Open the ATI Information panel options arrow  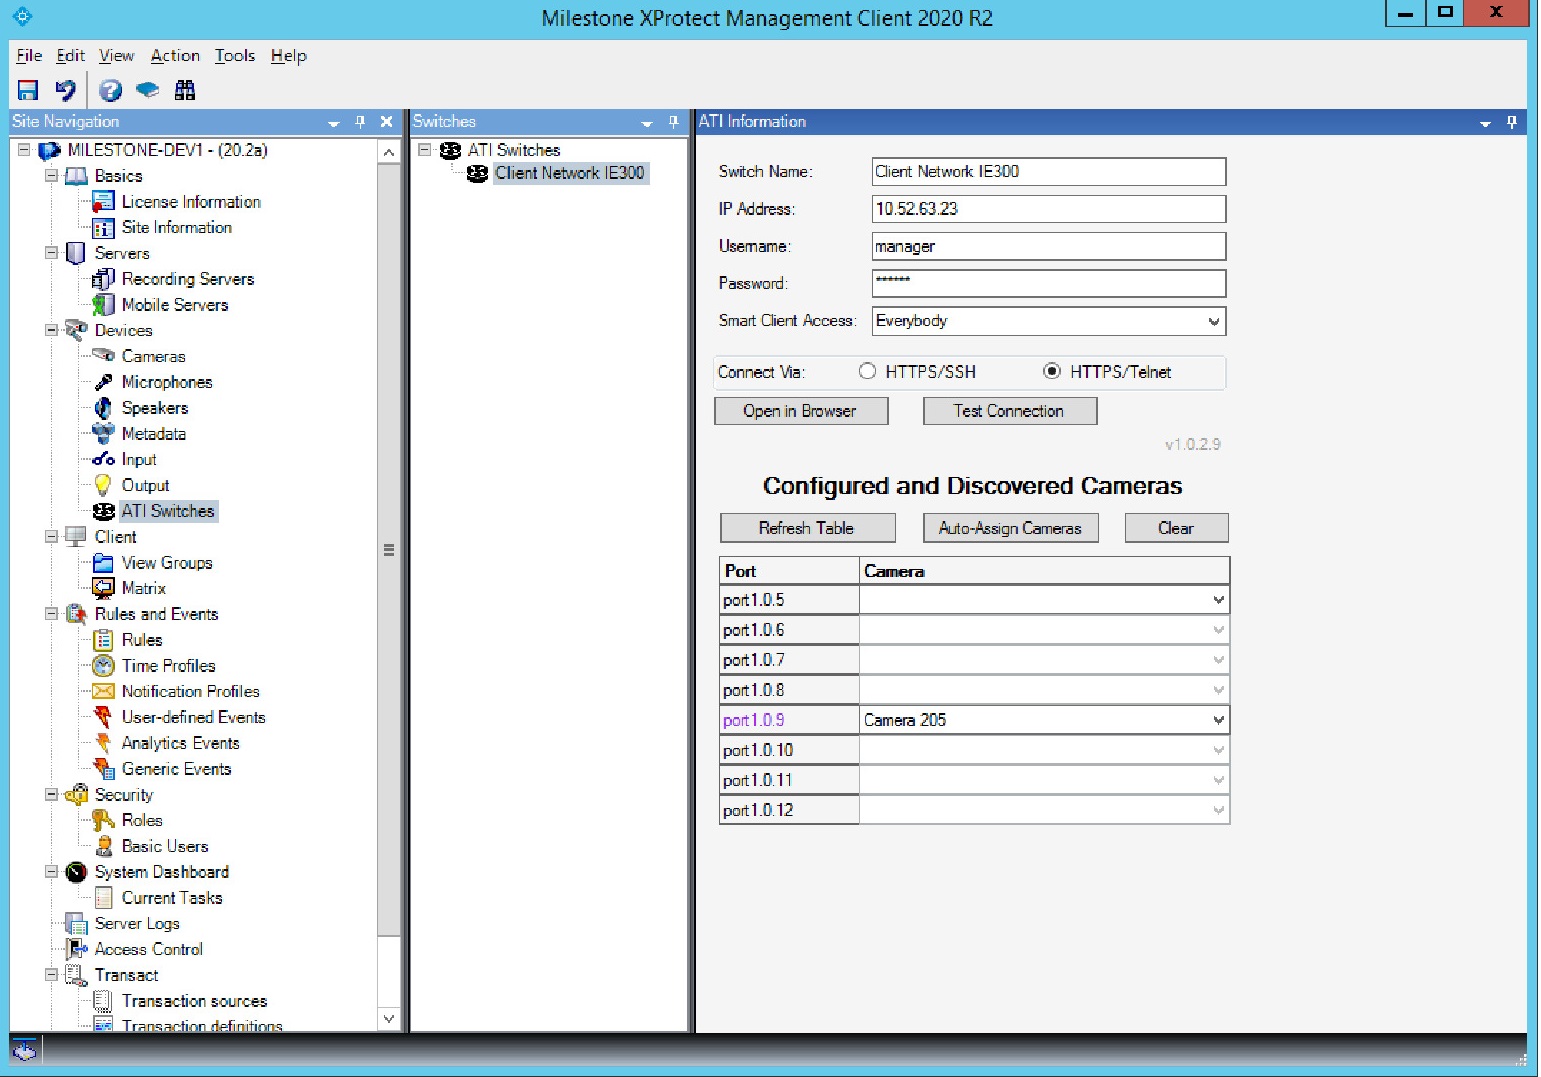pos(1485,123)
